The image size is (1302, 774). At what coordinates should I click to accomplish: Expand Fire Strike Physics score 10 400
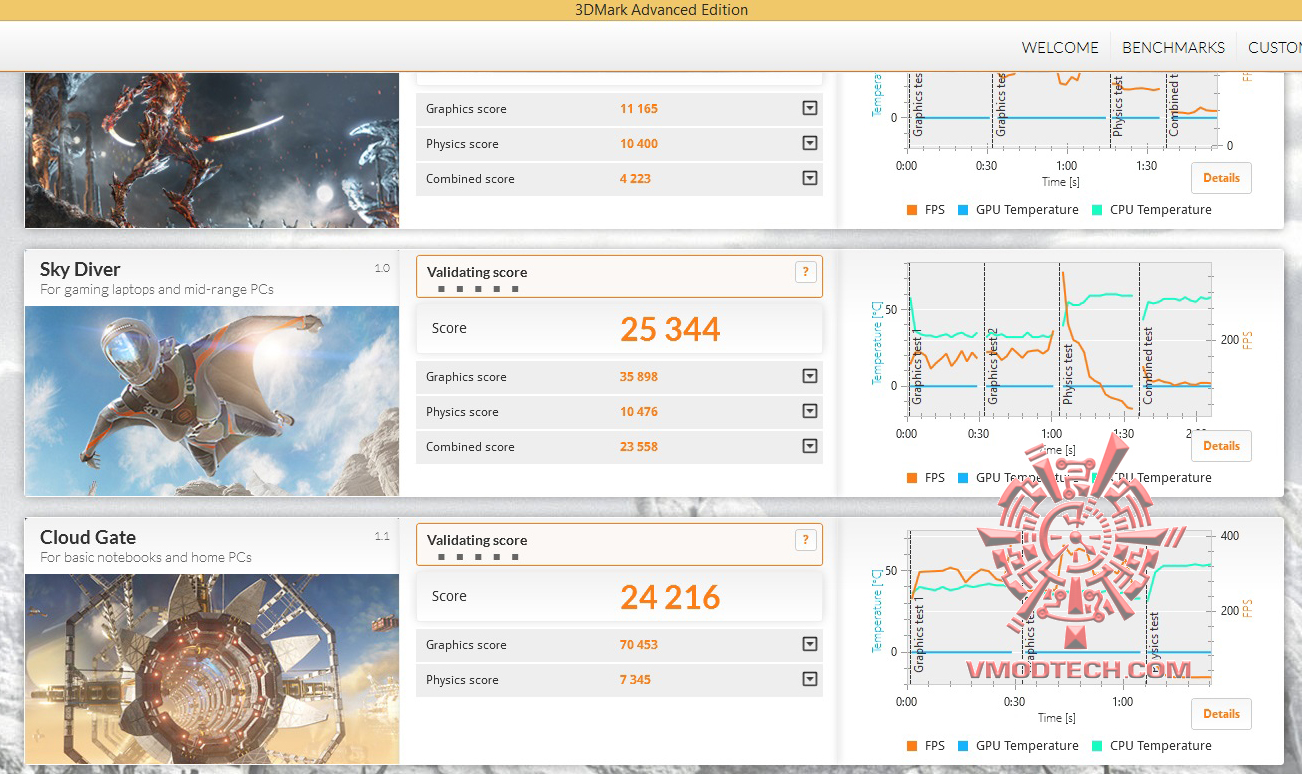[810, 144]
